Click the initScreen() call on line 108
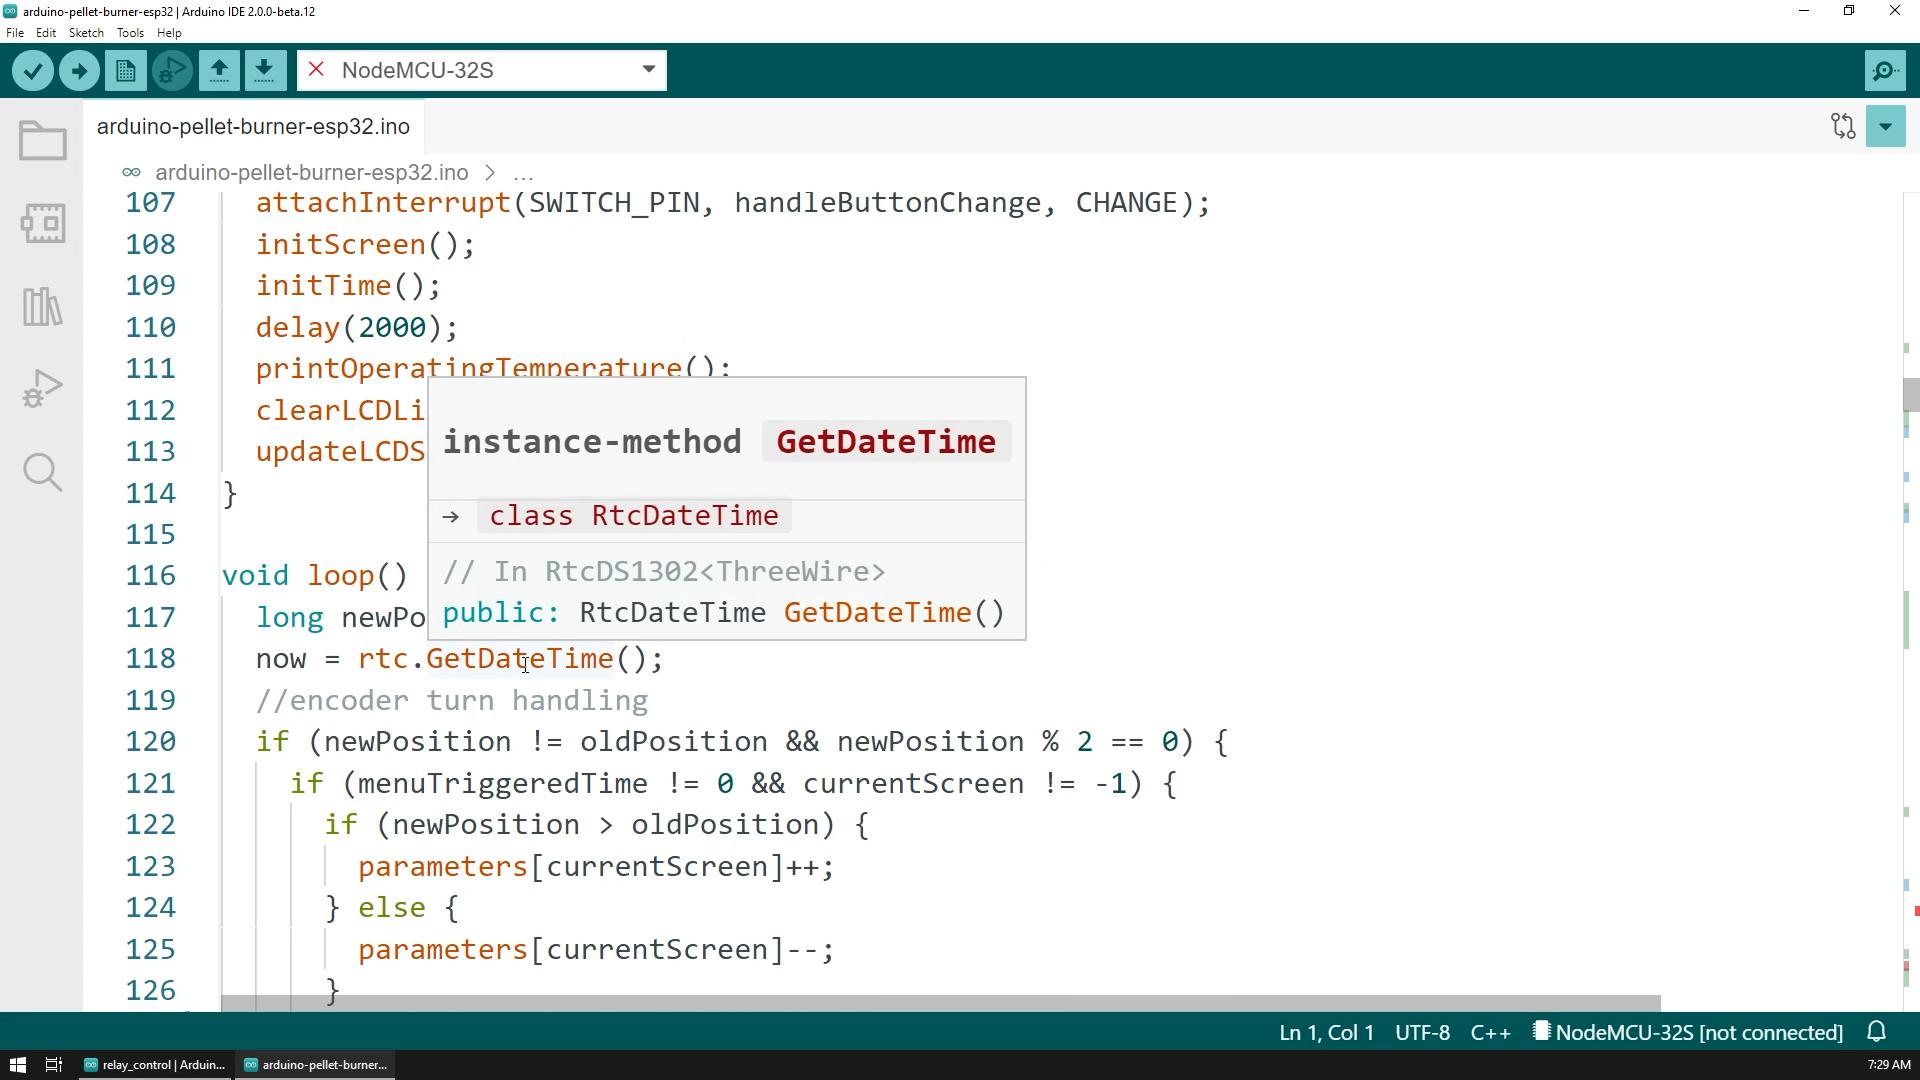The width and height of the screenshot is (1920, 1080). point(366,245)
